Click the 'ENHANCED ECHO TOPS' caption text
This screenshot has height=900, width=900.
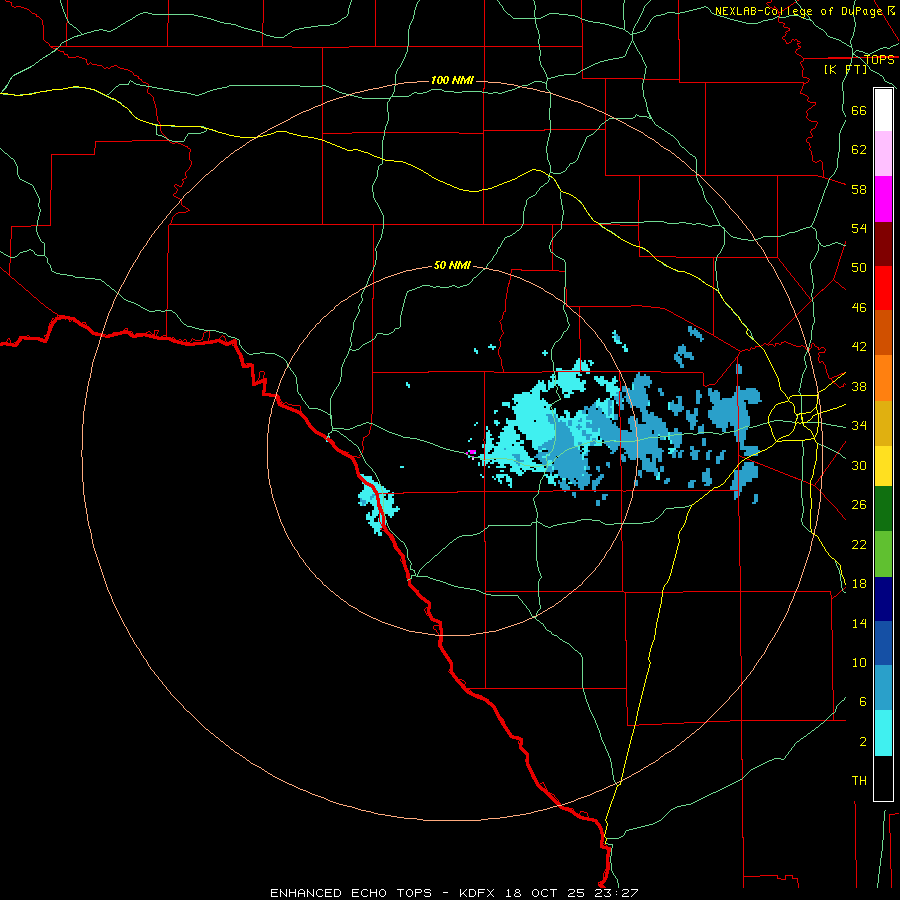point(351,893)
